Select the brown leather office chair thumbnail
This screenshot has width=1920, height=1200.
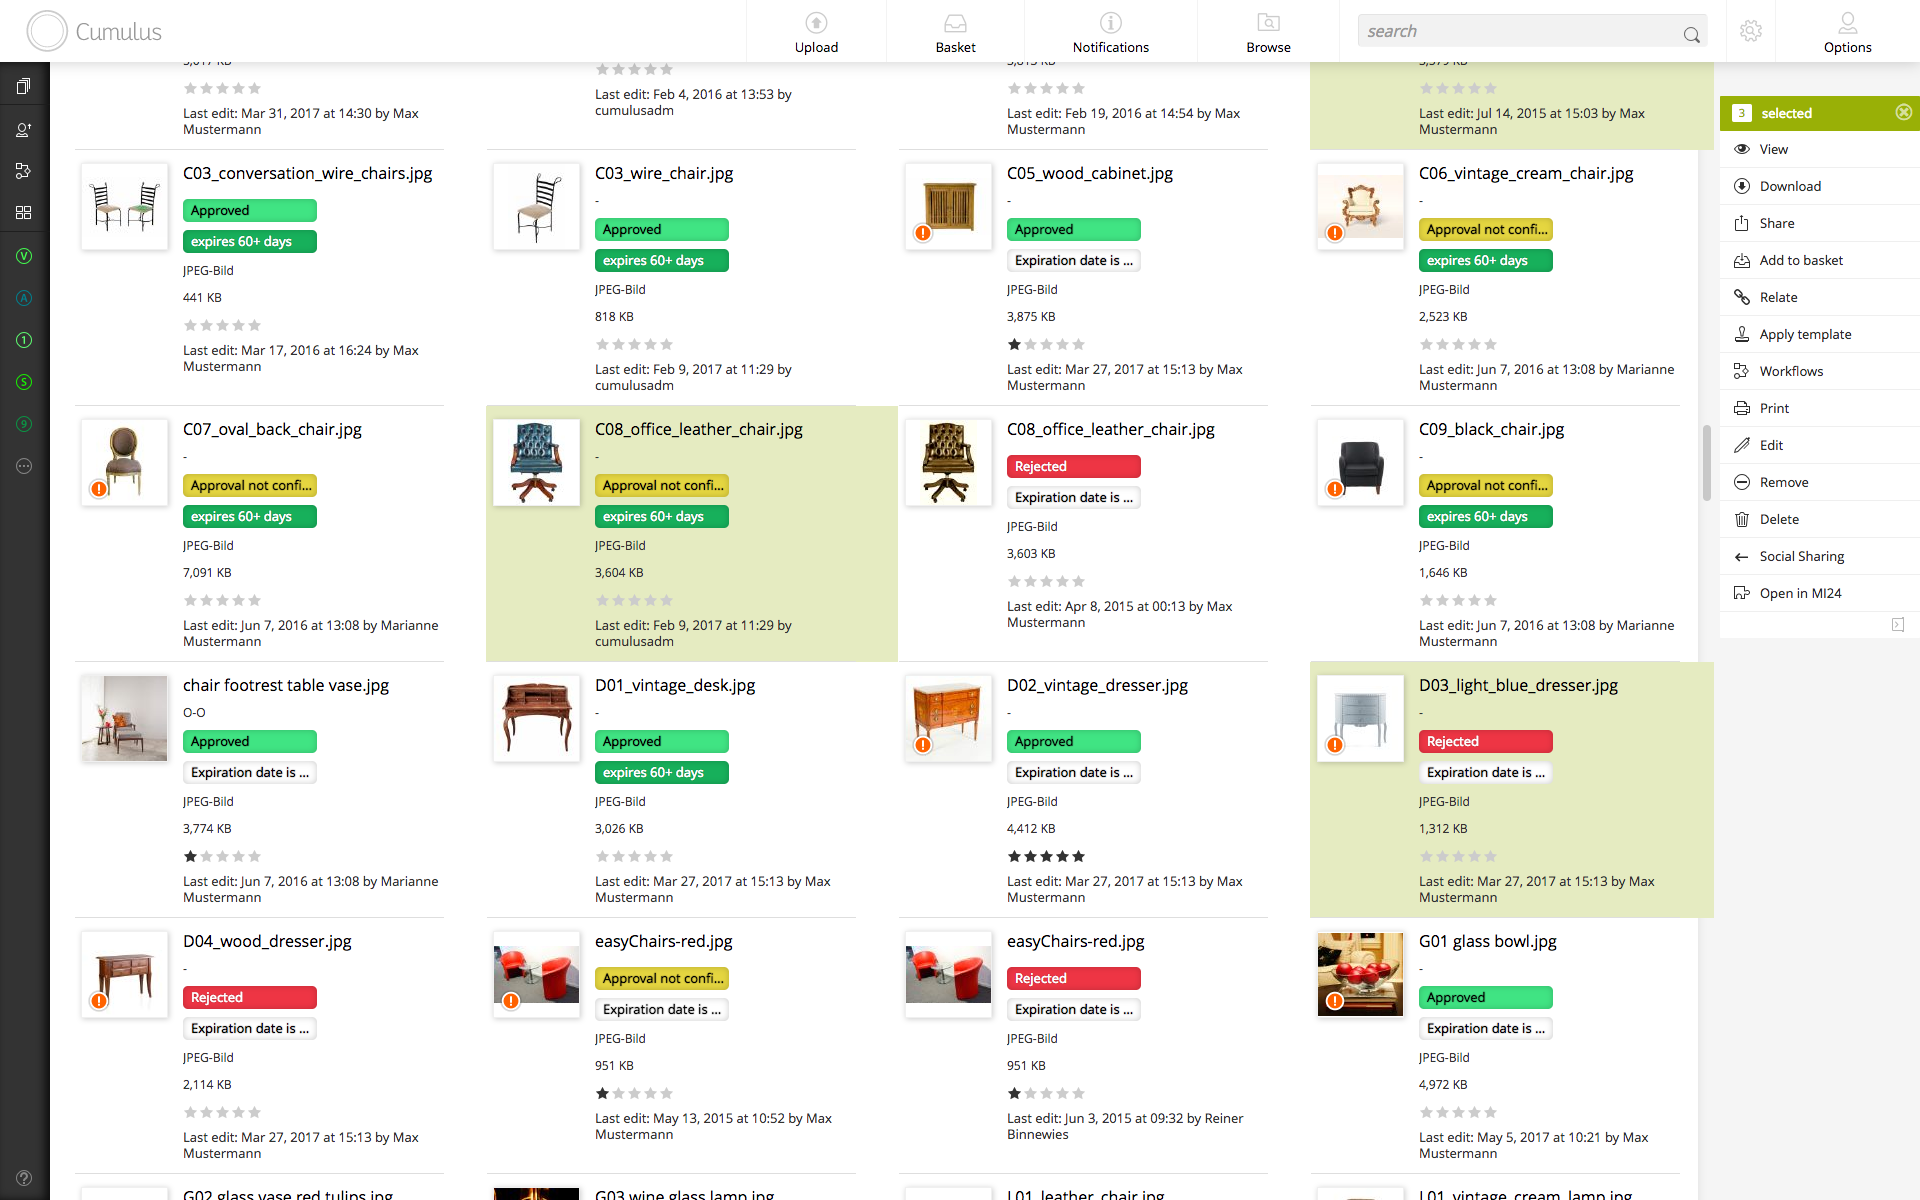[x=948, y=462]
